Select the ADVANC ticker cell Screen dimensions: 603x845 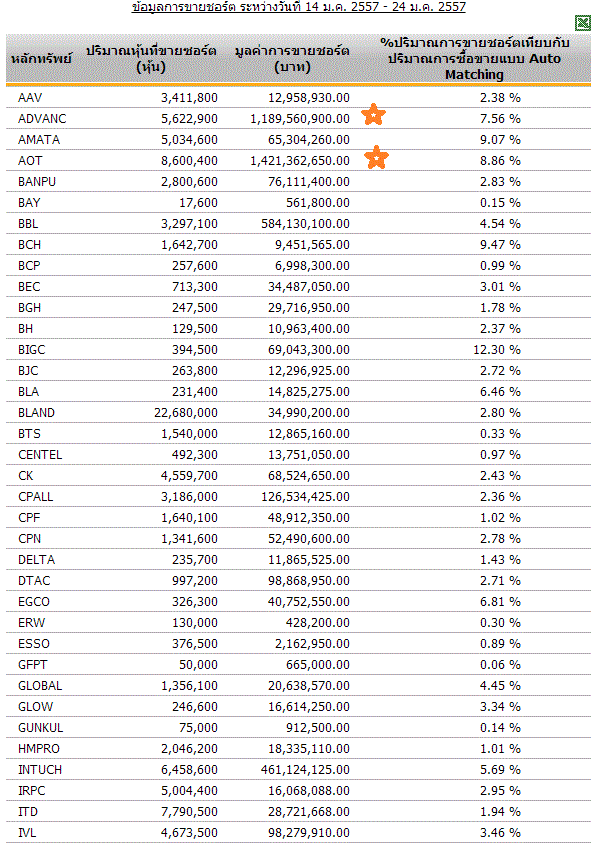pos(41,119)
